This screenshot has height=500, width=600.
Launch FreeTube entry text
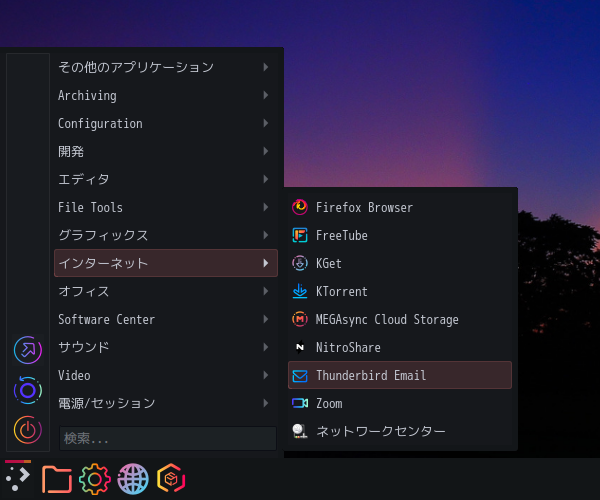pos(342,235)
